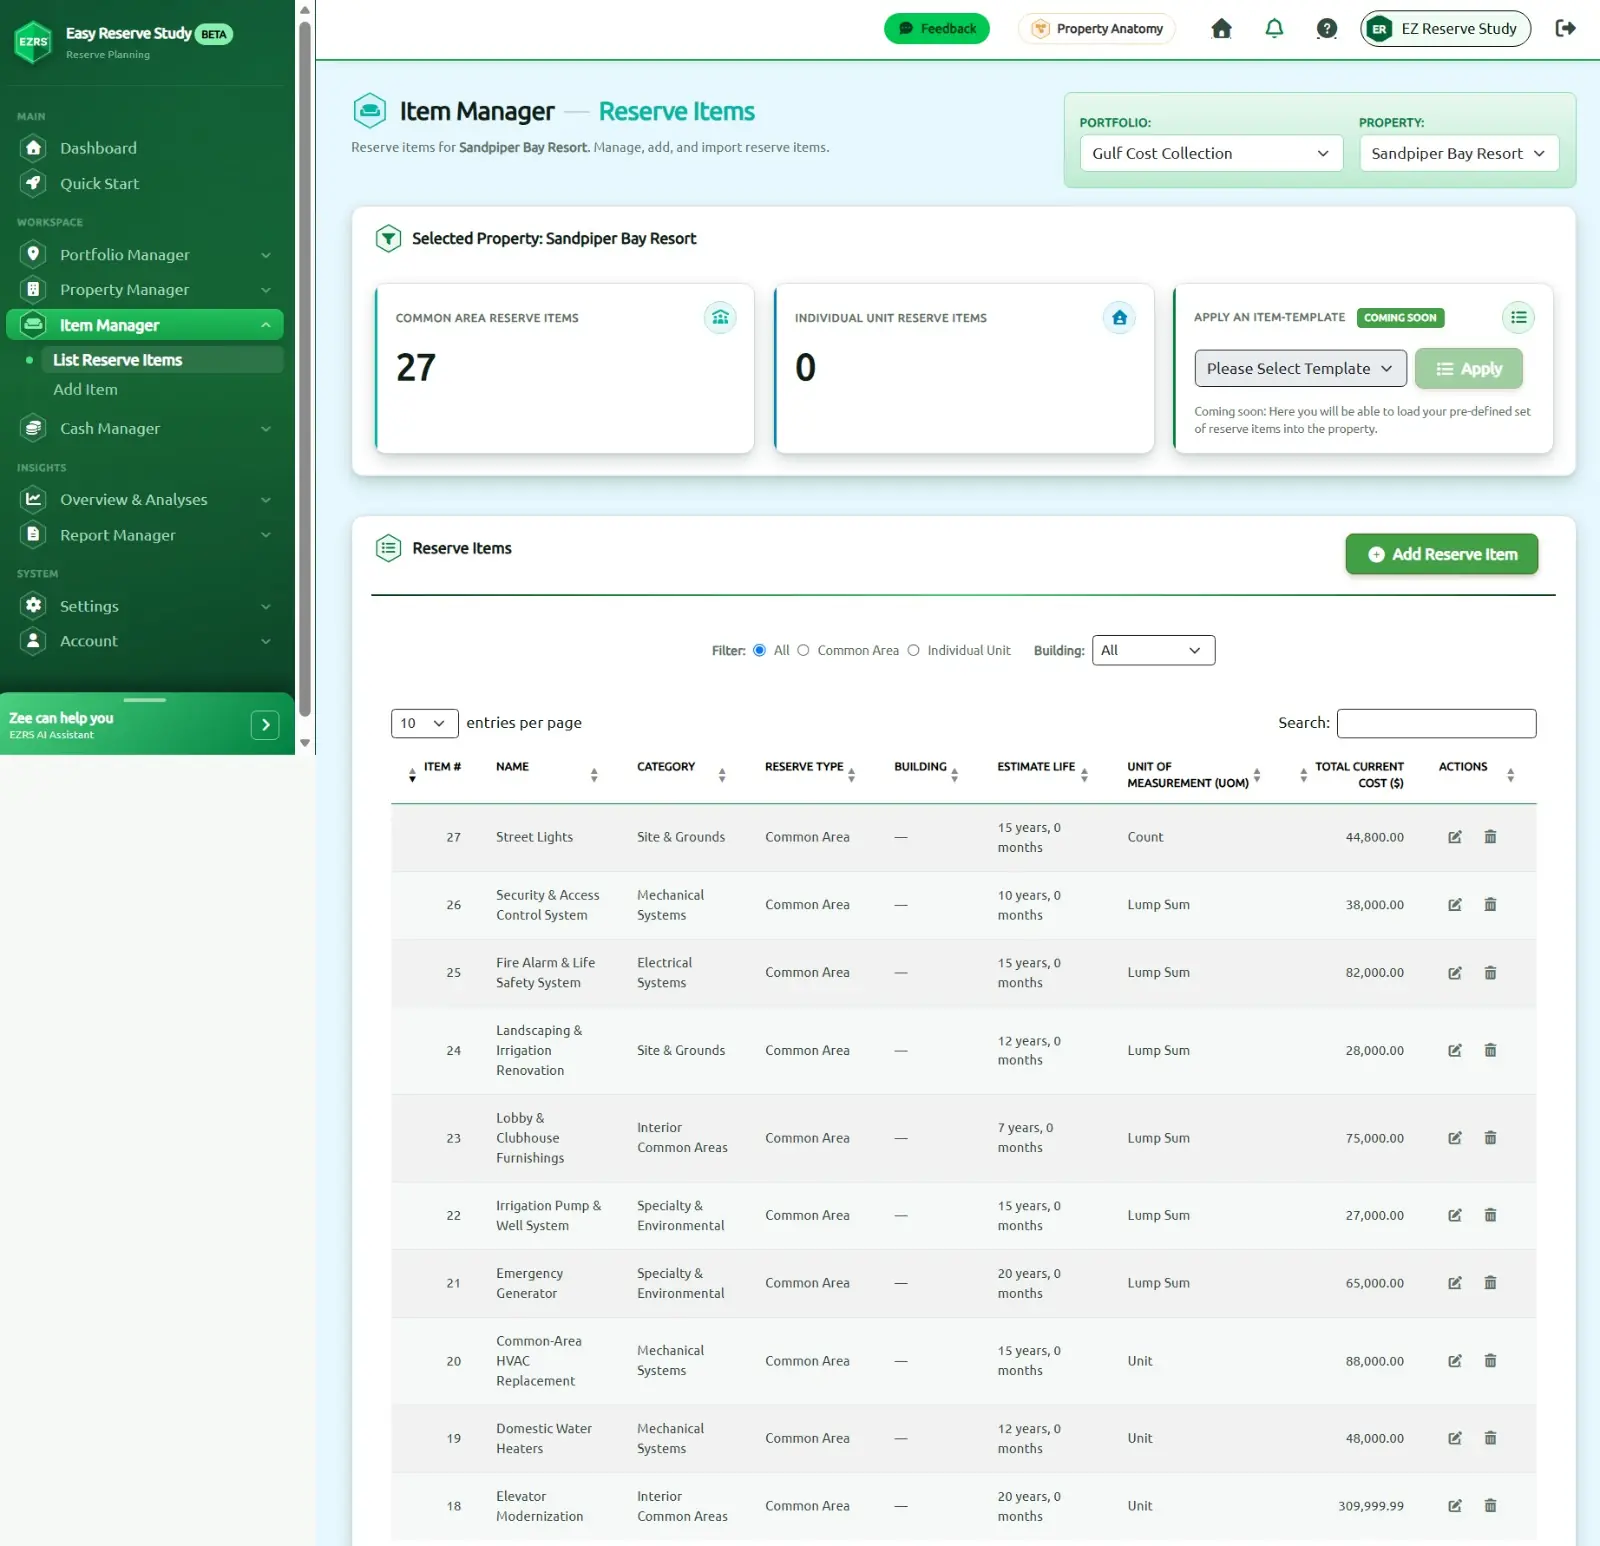Focus the Search input field

1436,723
